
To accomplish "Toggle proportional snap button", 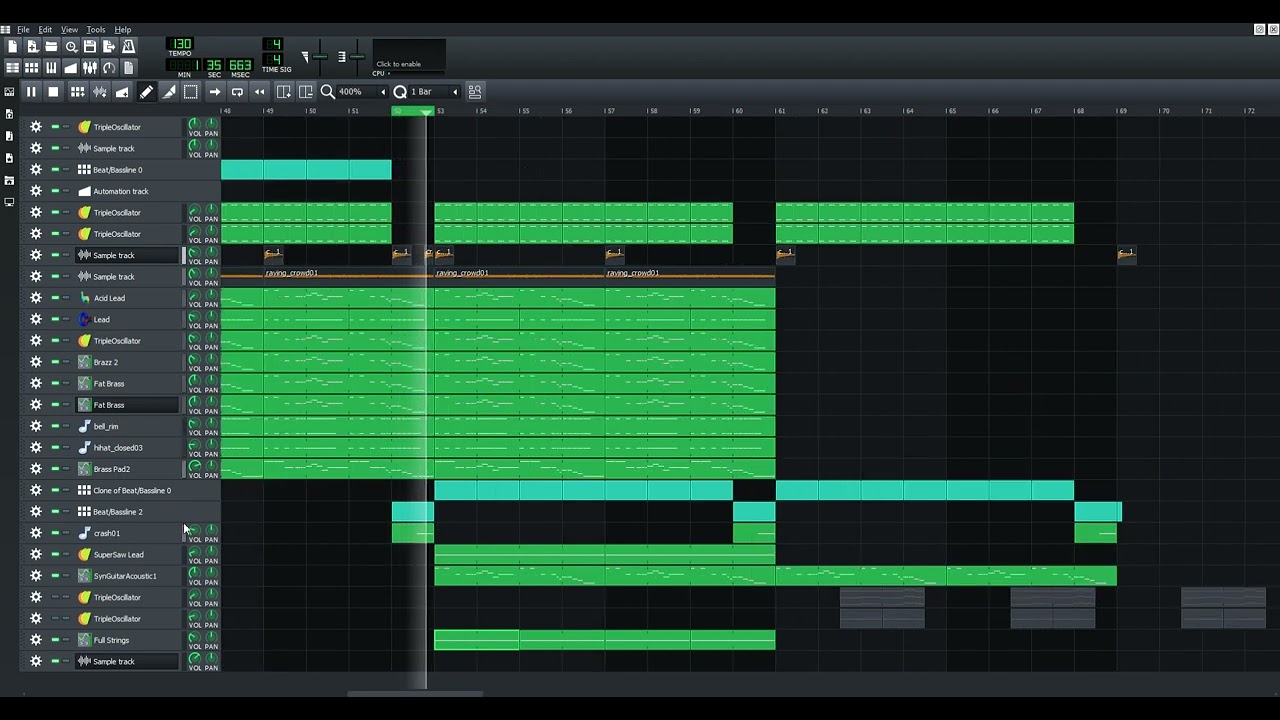I will 475,92.
